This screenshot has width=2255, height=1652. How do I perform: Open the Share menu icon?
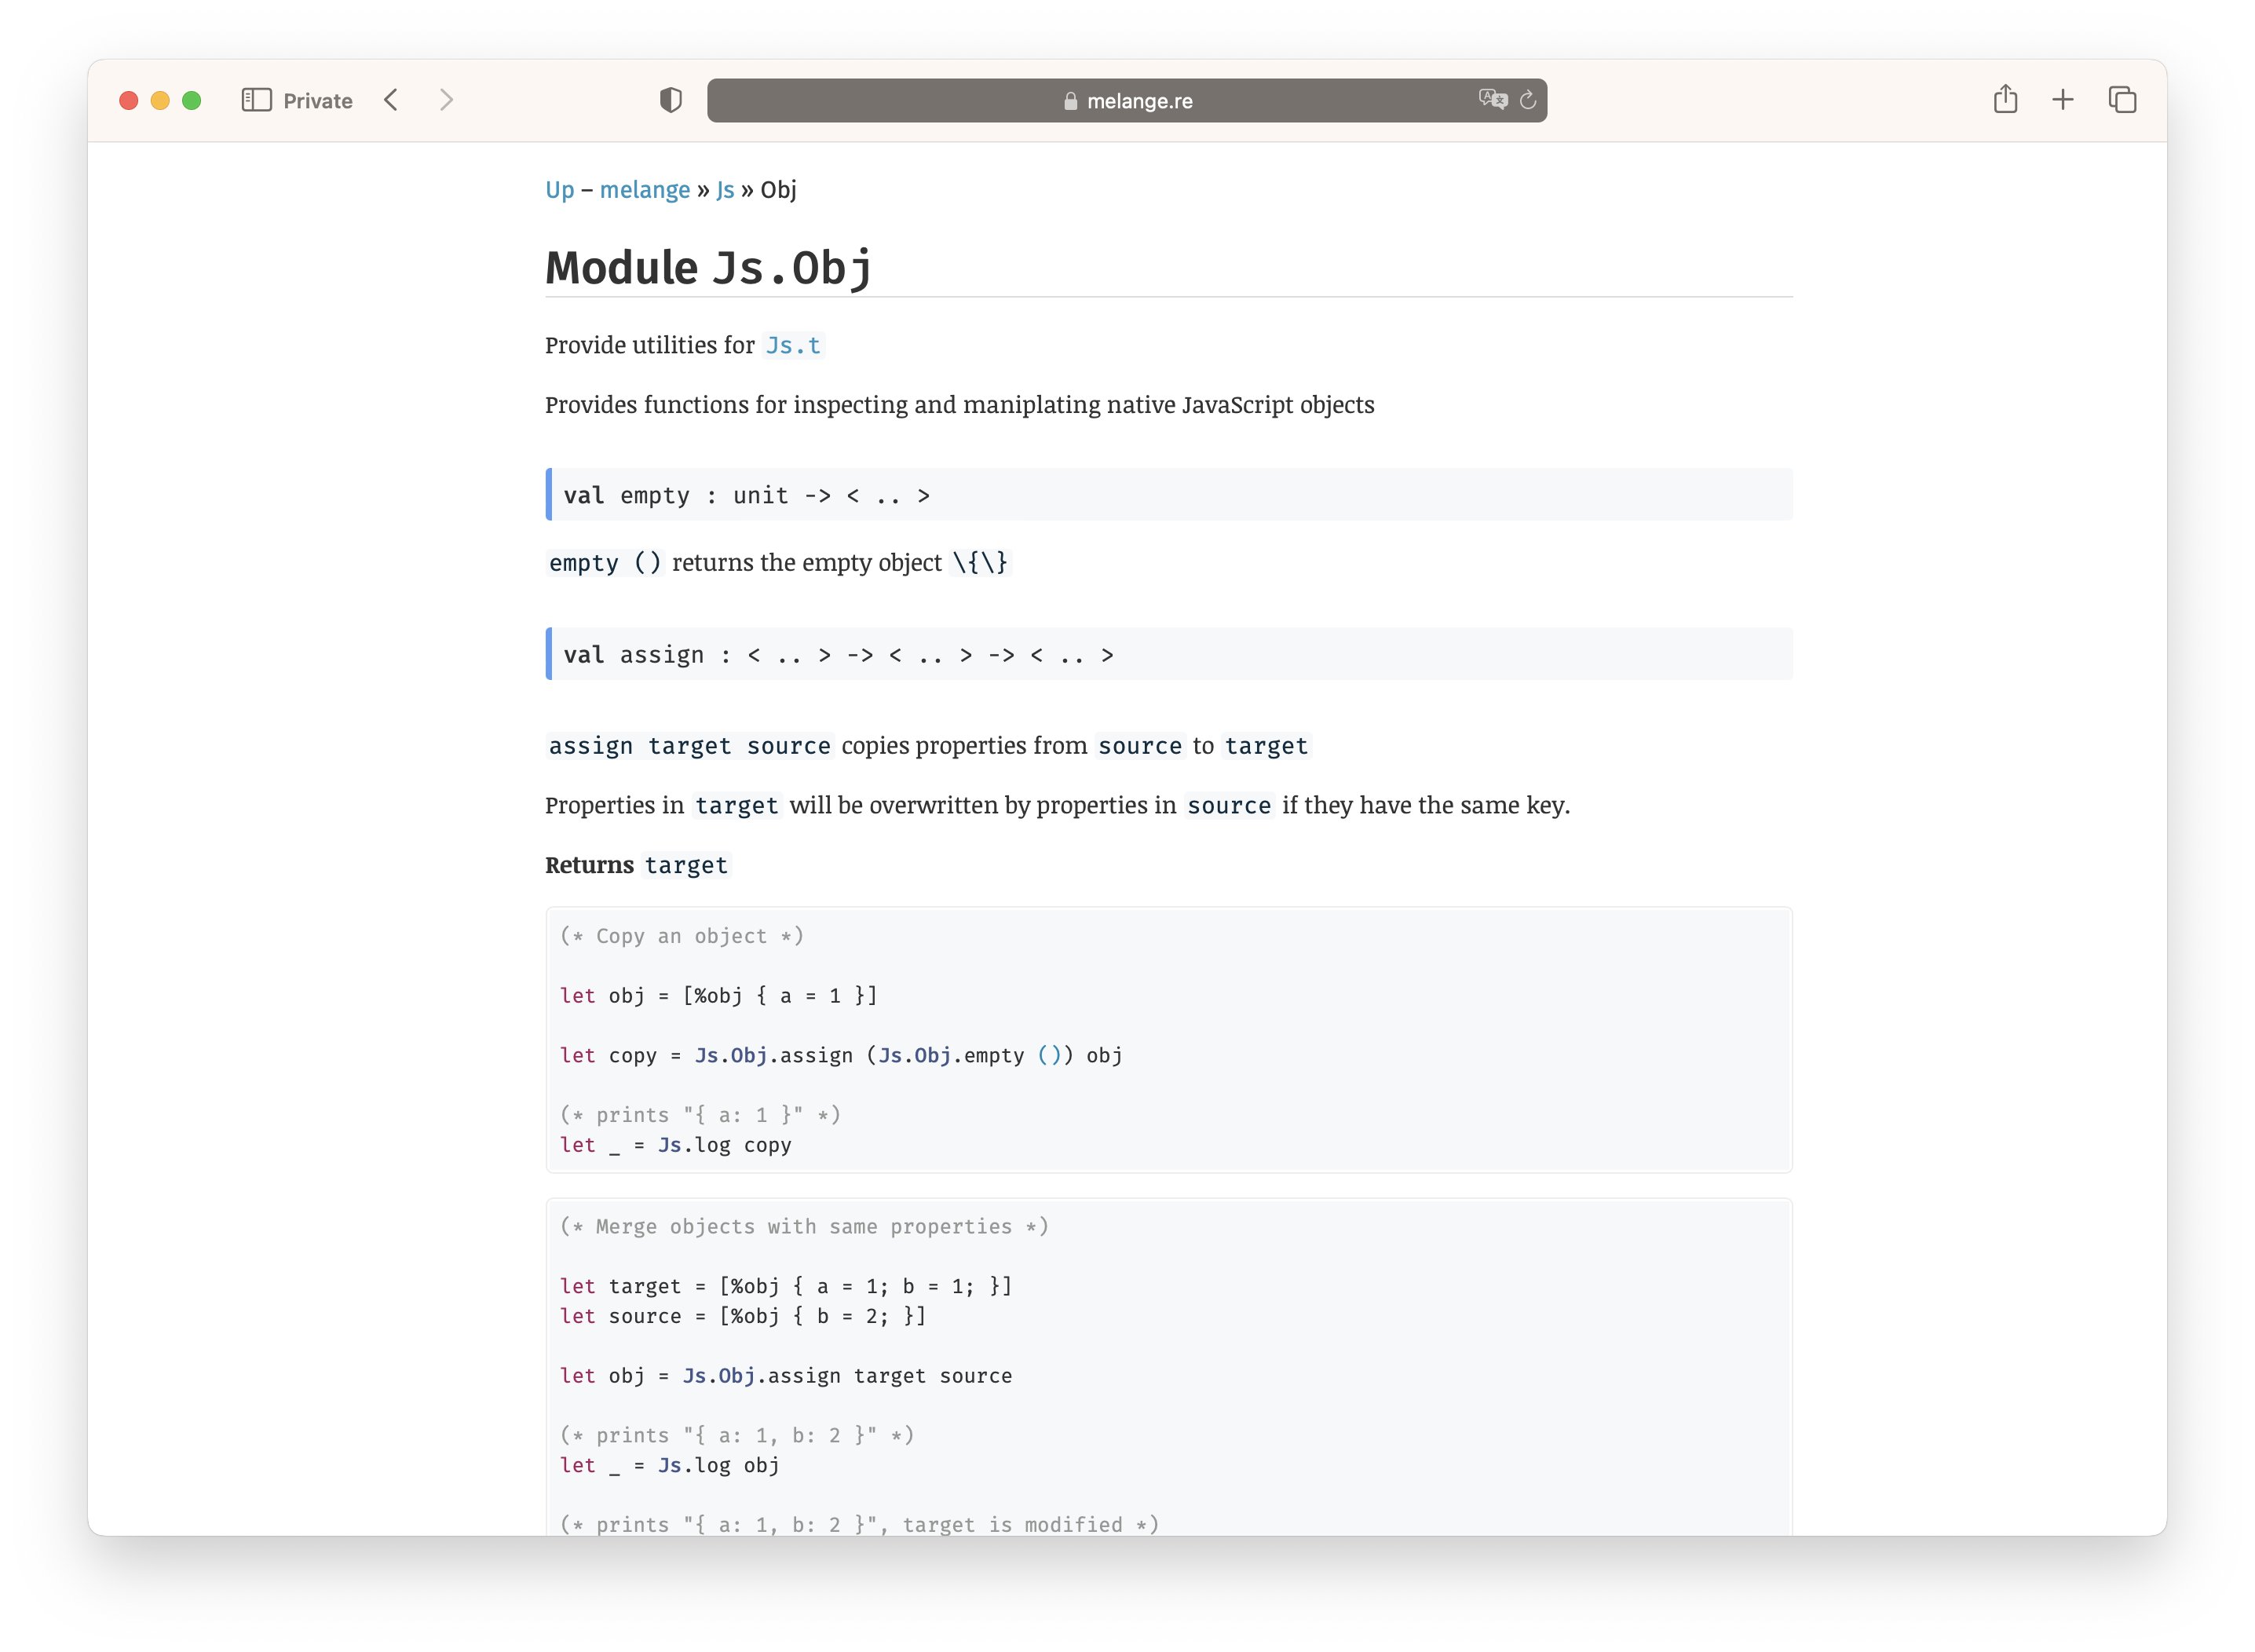[x=2005, y=99]
